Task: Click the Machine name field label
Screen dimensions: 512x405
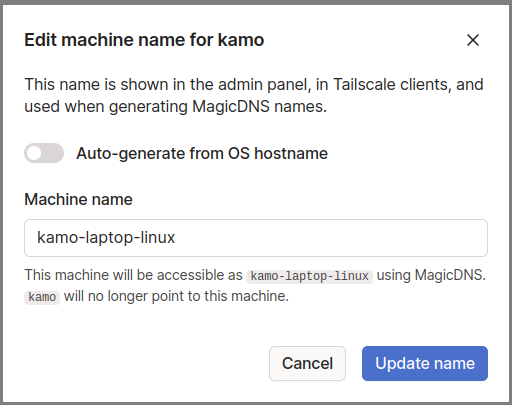Action: [x=78, y=199]
